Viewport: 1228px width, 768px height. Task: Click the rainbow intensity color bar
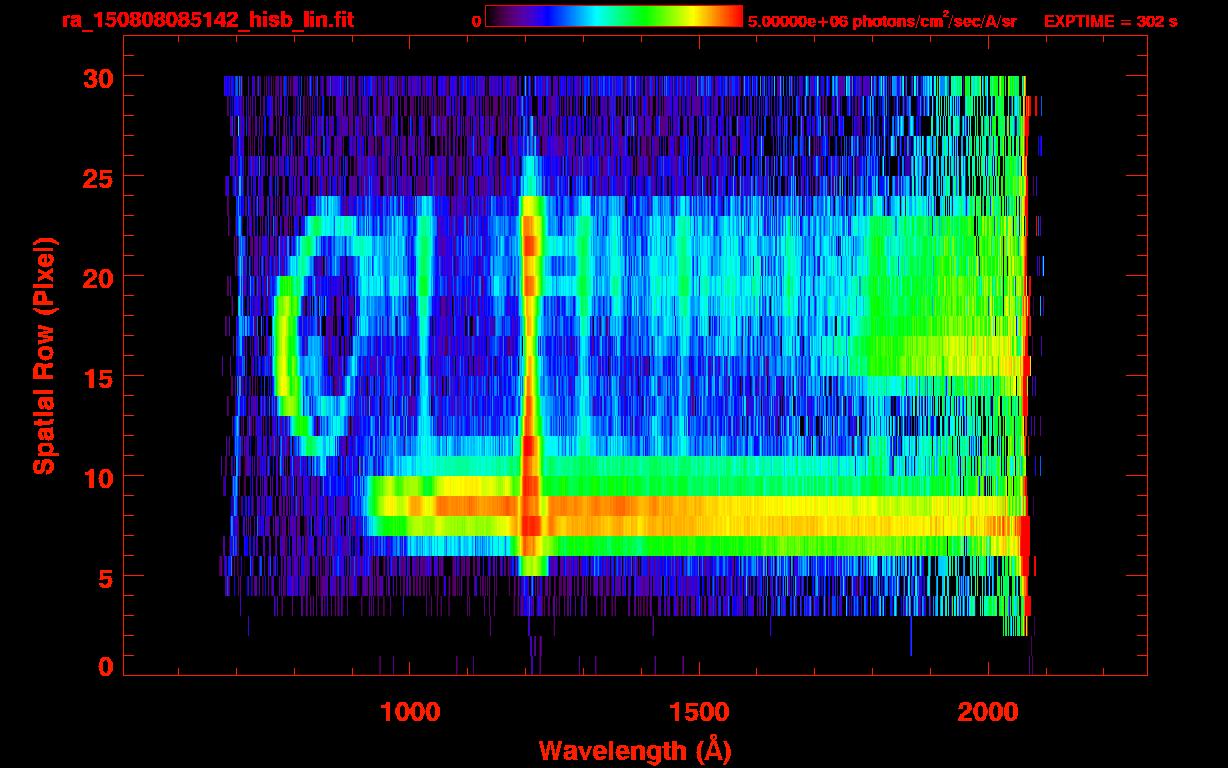[x=613, y=16]
